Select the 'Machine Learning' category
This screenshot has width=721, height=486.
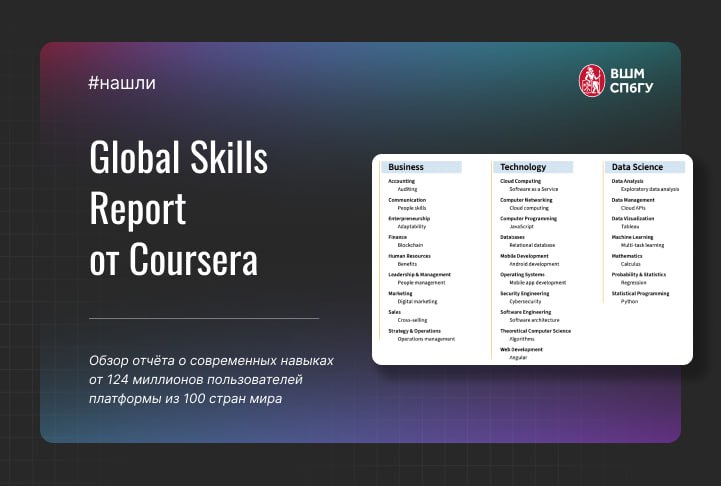pyautogui.click(x=632, y=237)
